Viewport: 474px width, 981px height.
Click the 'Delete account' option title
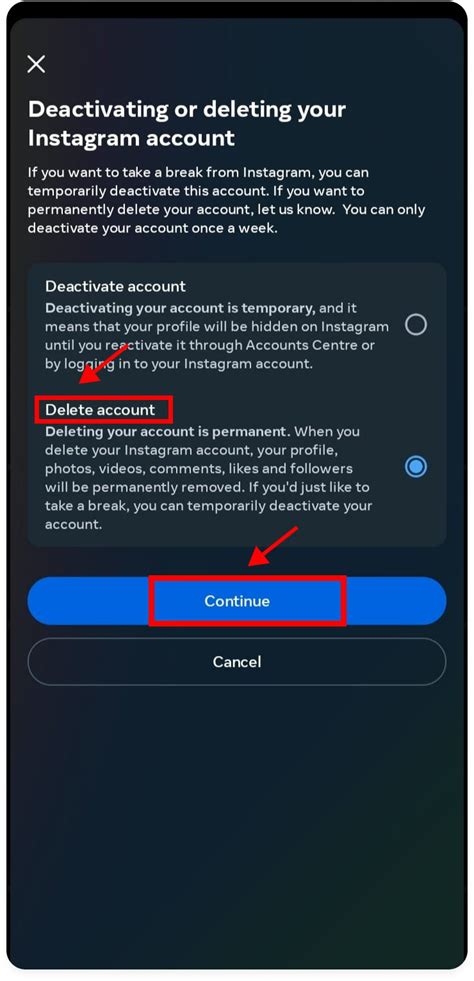pos(100,410)
